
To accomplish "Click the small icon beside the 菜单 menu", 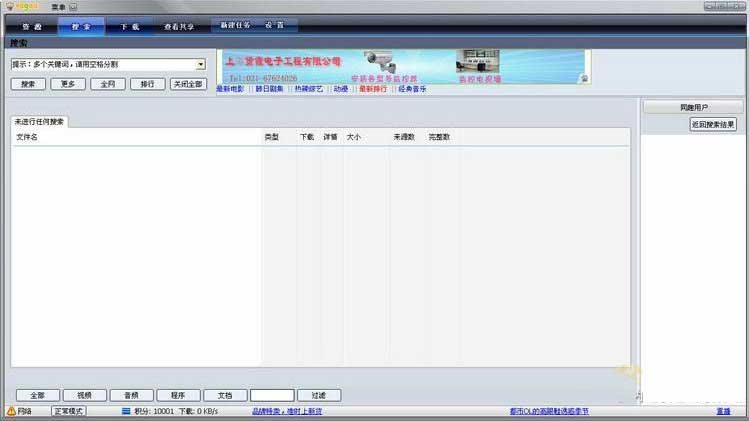I will 73,6.
